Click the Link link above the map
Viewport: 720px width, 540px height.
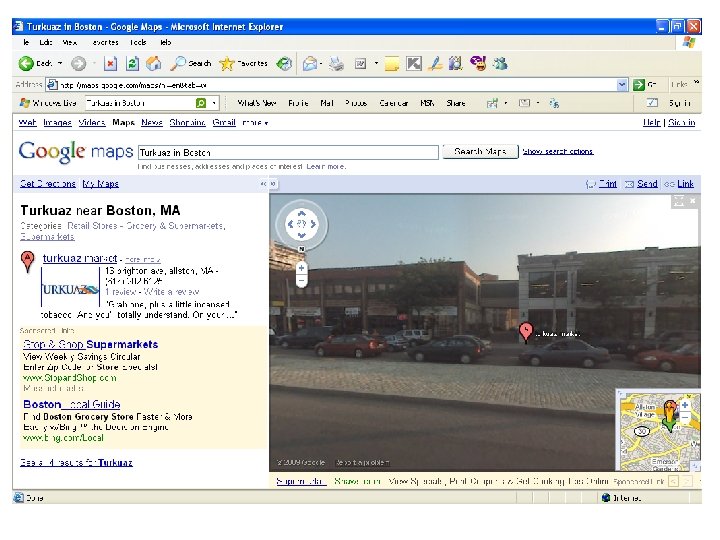click(686, 184)
